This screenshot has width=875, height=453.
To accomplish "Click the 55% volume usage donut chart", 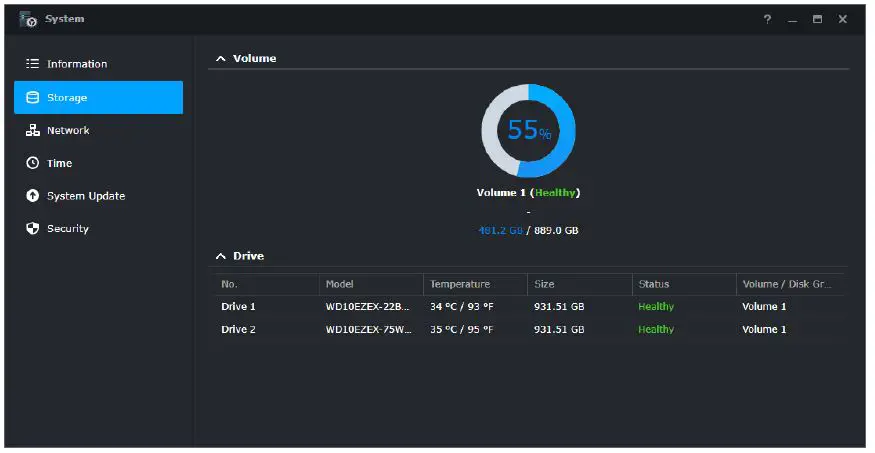I will (528, 131).
